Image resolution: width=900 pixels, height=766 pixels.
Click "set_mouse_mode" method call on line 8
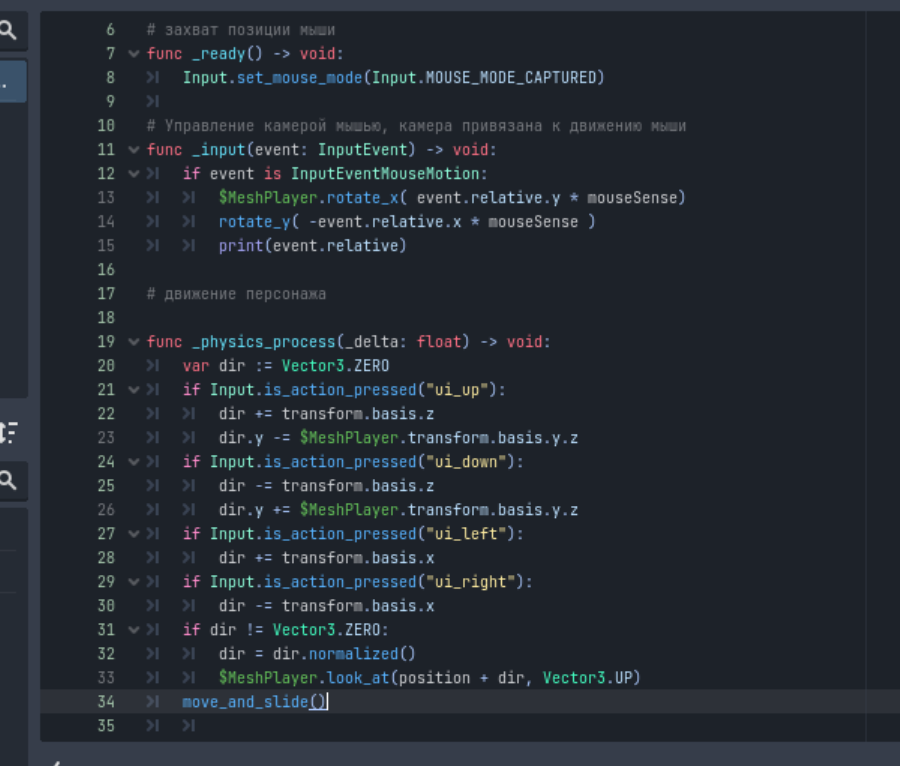click(300, 77)
